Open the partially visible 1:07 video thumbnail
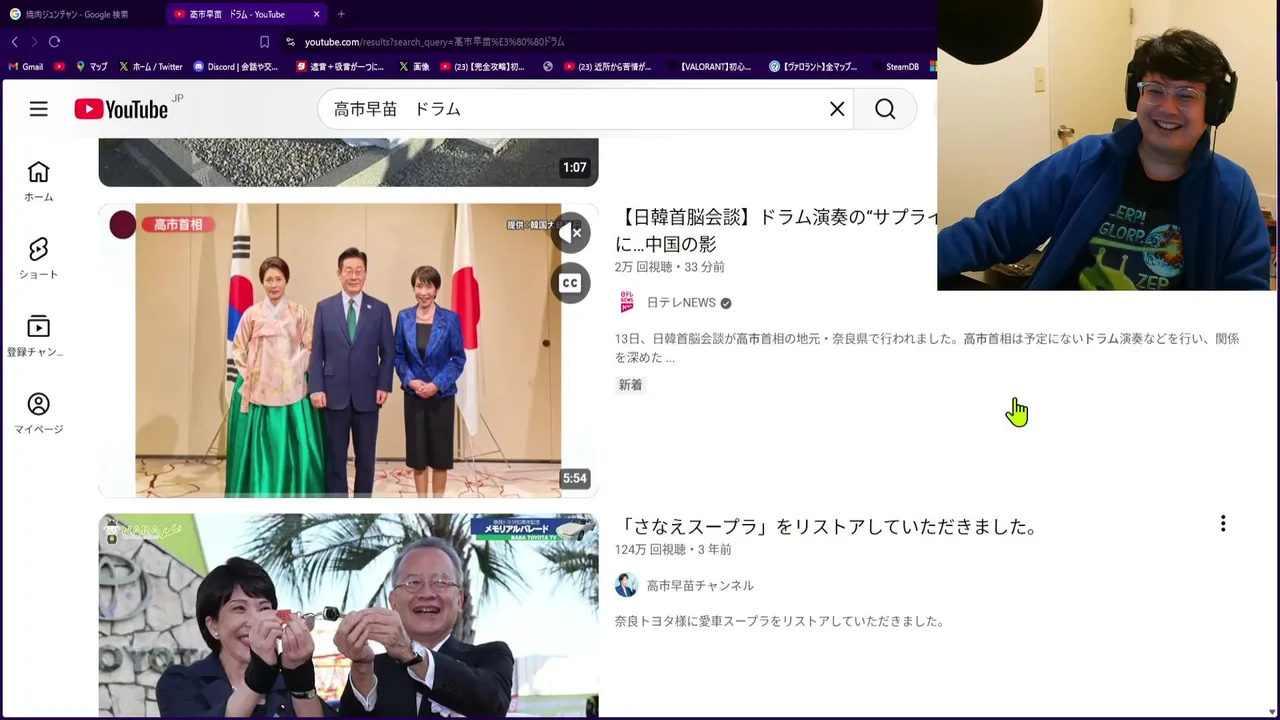 (348, 162)
